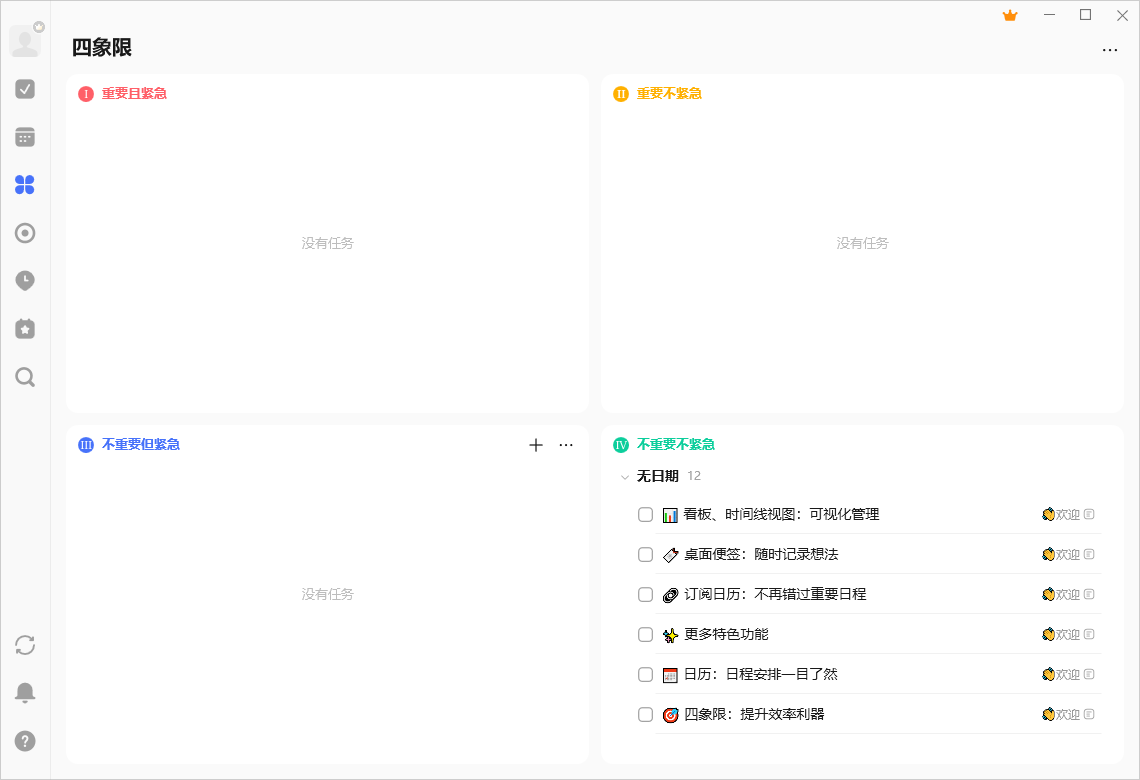Screen dimensions: 1140x780
Task: Check off 看板、时间线视图：可视化管理 task
Action: [x=646, y=515]
